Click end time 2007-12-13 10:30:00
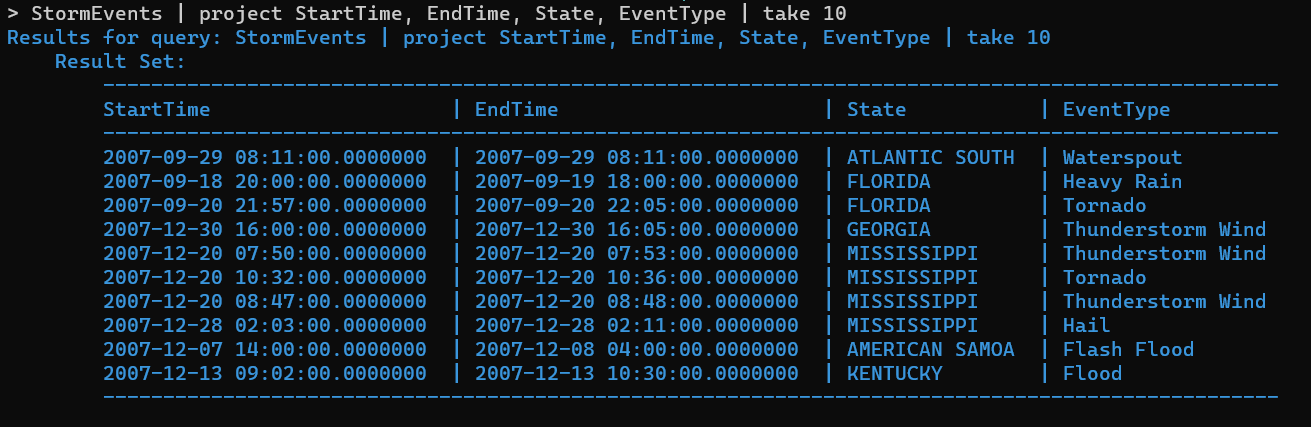 [637, 374]
